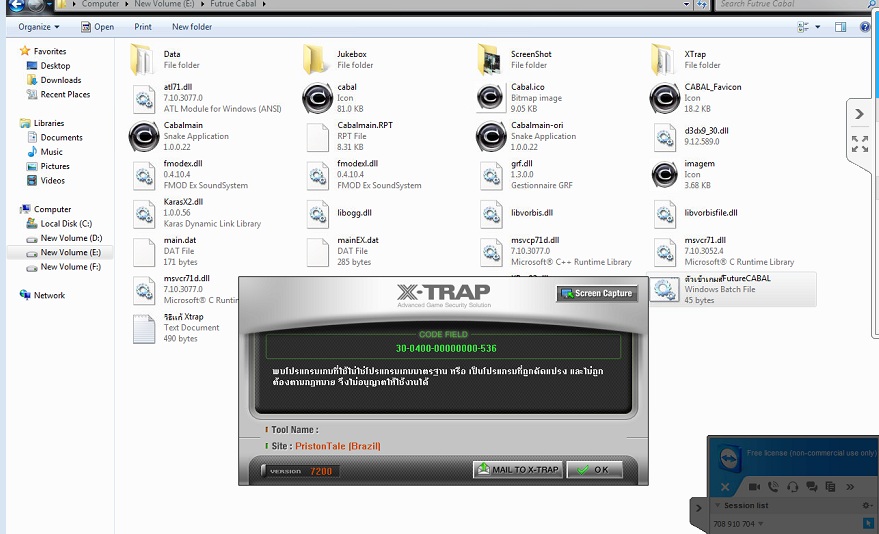Image resolution: width=879 pixels, height=534 pixels.
Task: Select the d3dx9_30.dll file icon
Action: [x=665, y=137]
